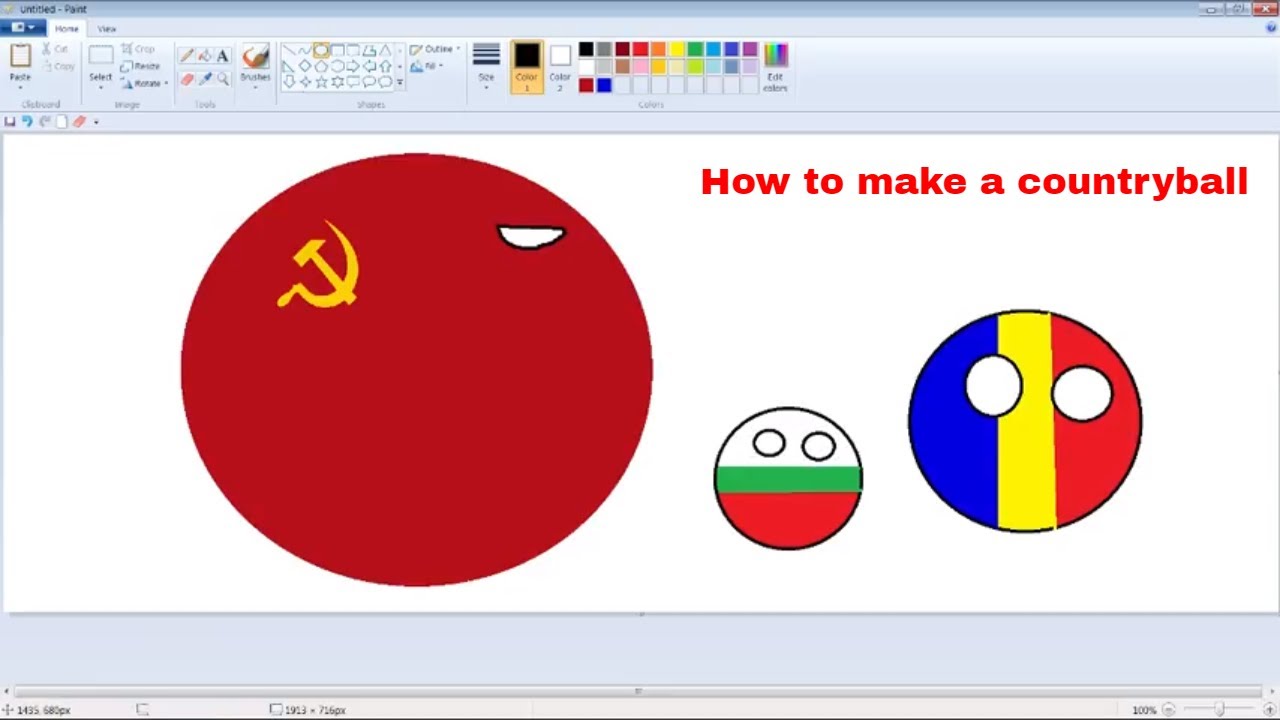Open the Paint file menu button
1280x720 pixels.
[21, 28]
